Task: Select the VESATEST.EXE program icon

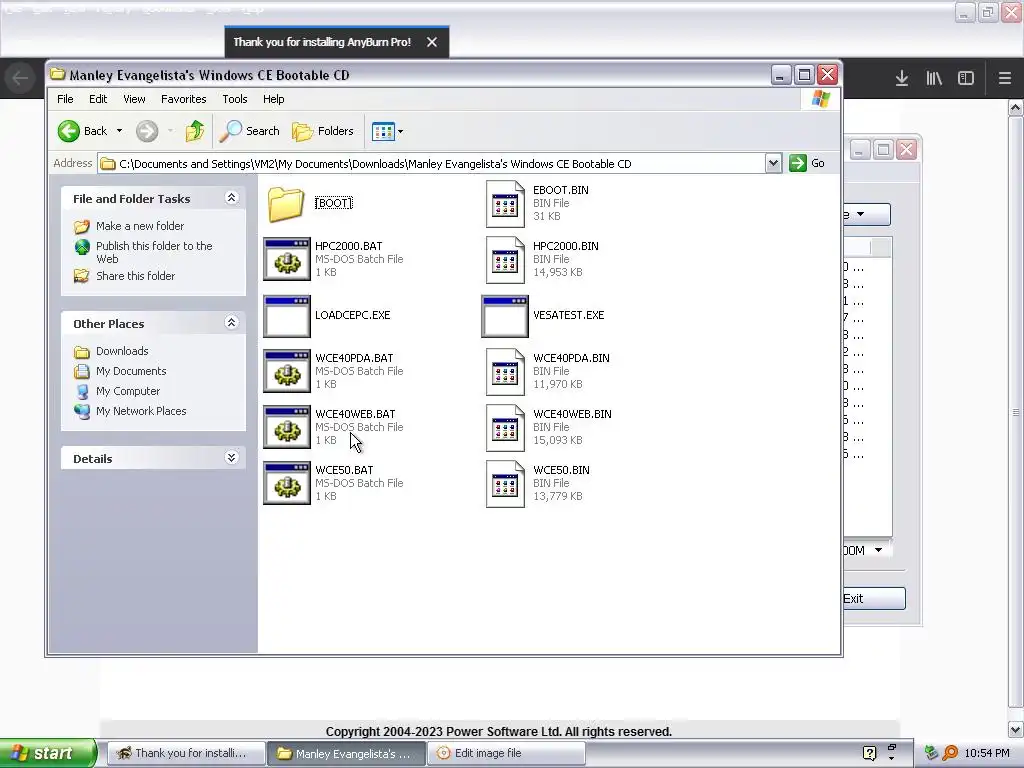Action: (x=505, y=316)
